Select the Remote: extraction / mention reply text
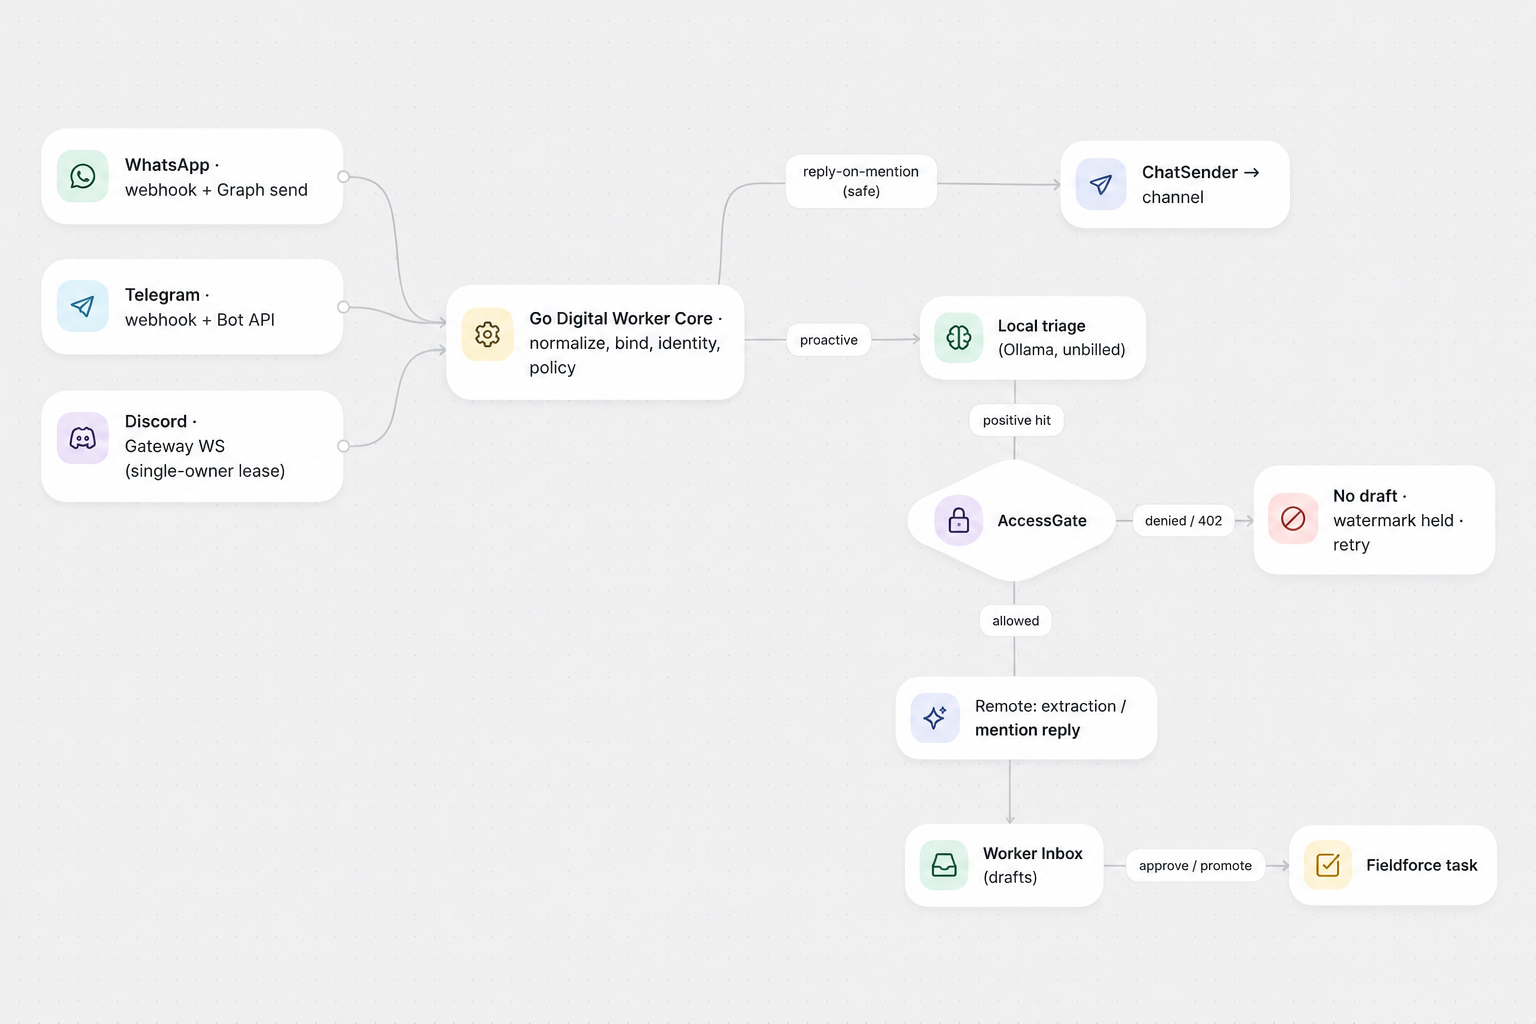Image resolution: width=1536 pixels, height=1024 pixels. 1050,718
